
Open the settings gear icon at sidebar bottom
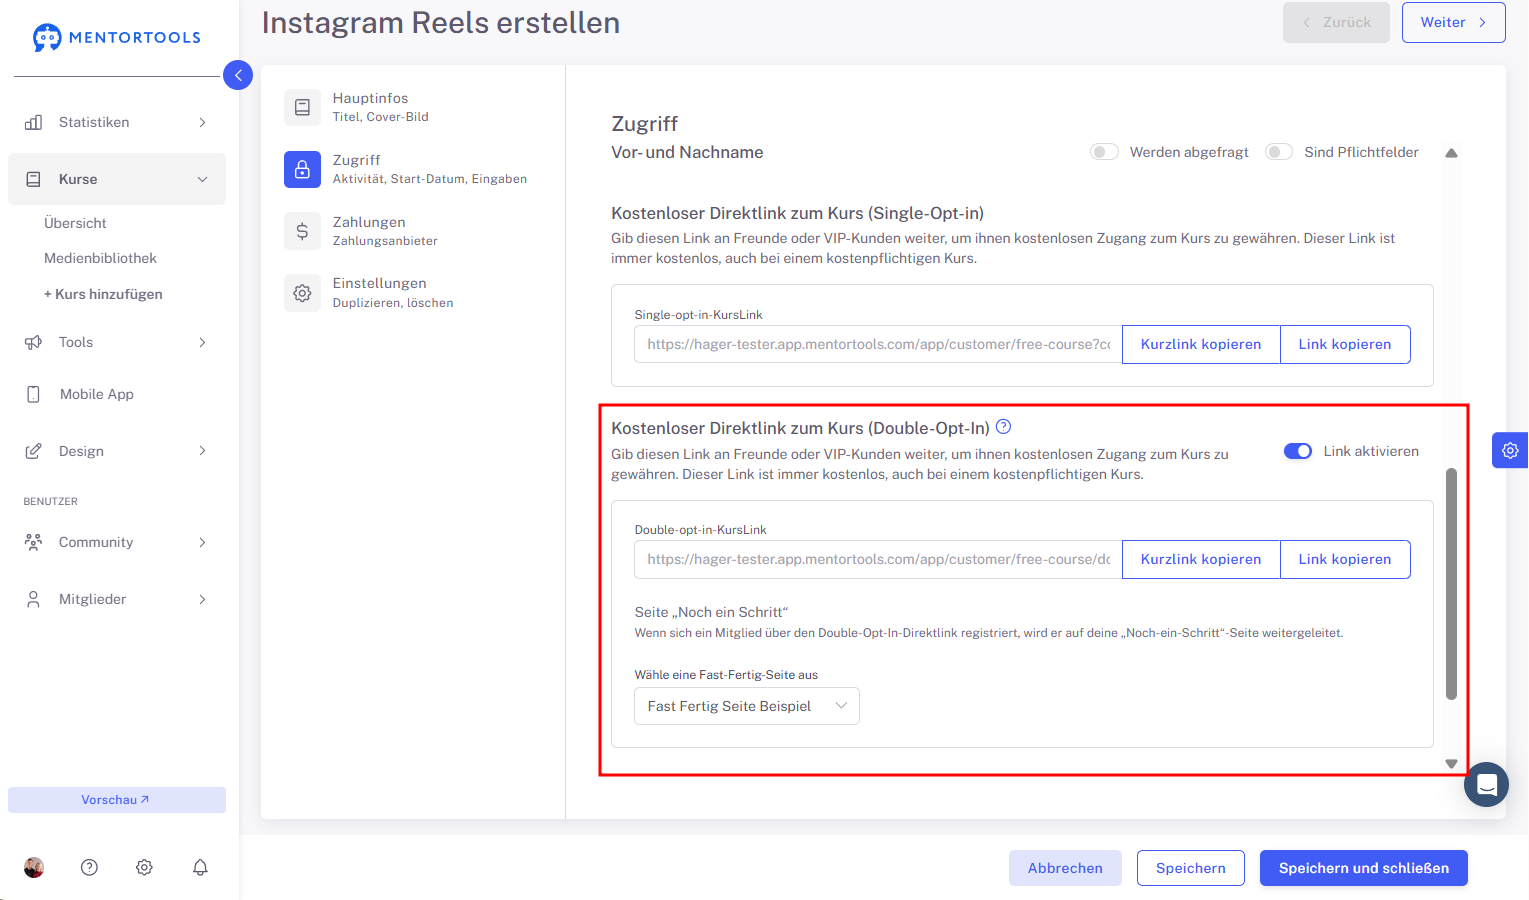144,867
